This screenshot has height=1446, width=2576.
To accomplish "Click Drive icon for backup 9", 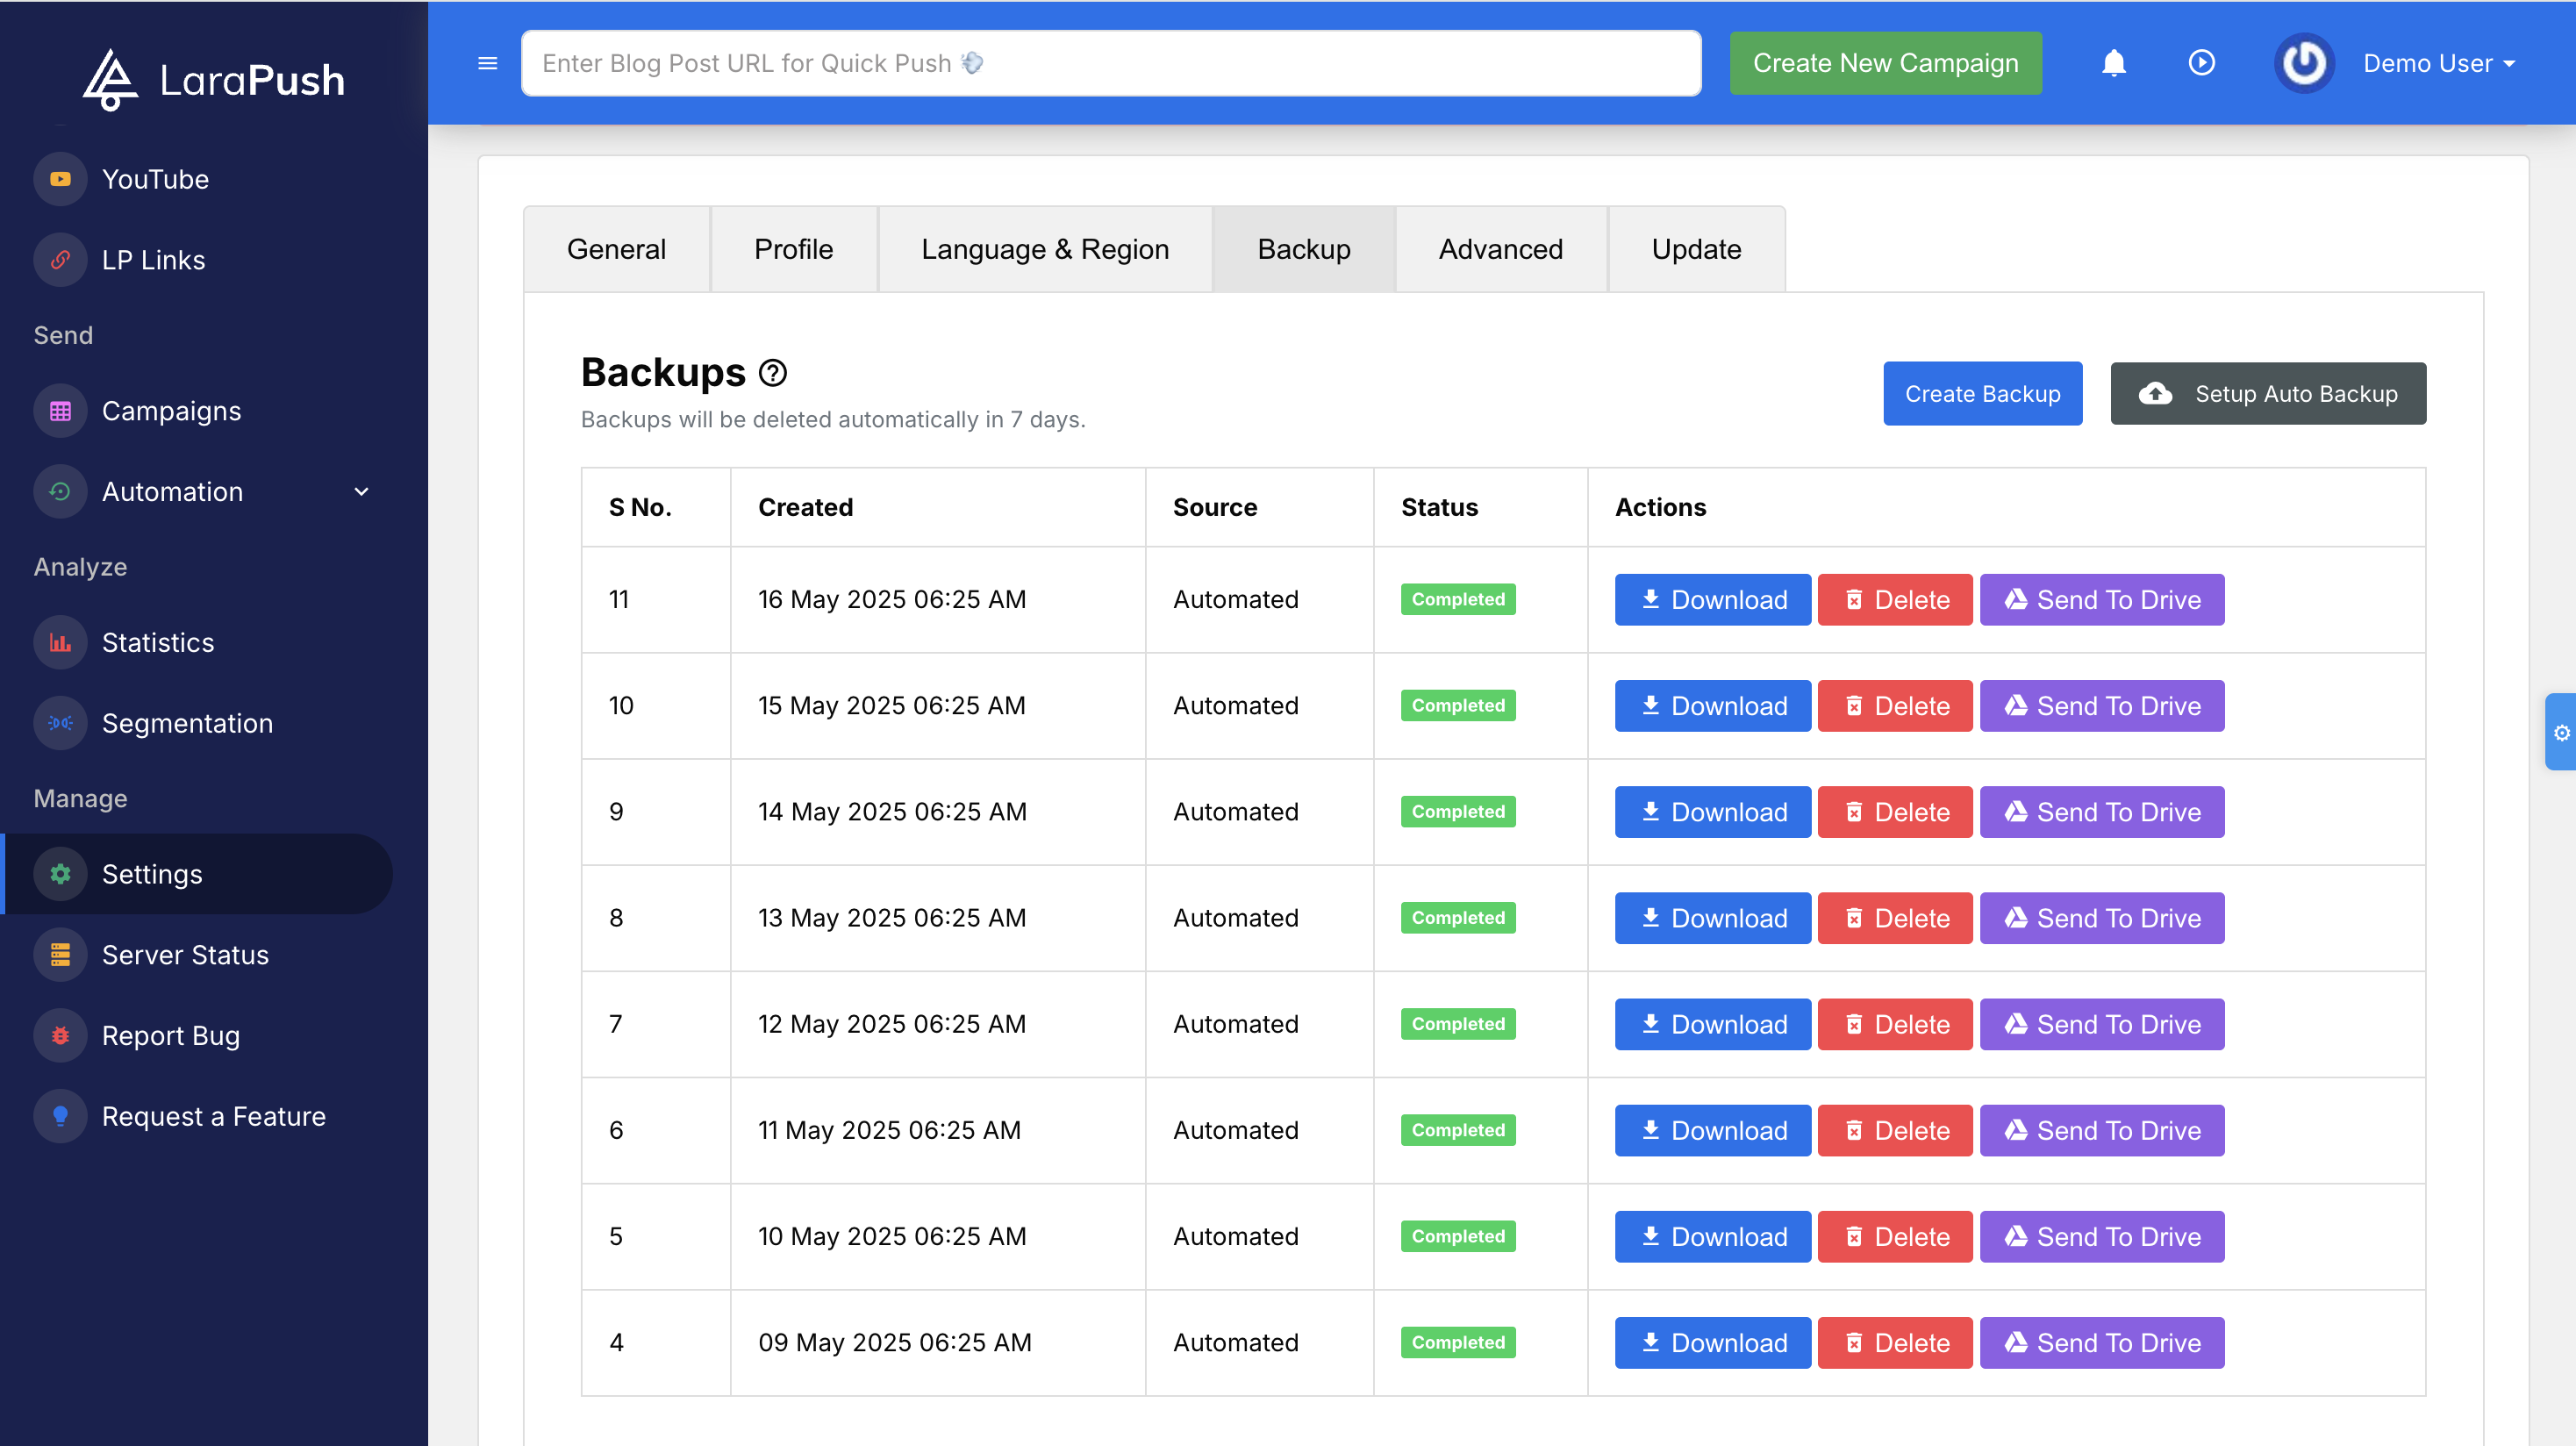I will tap(2016, 811).
